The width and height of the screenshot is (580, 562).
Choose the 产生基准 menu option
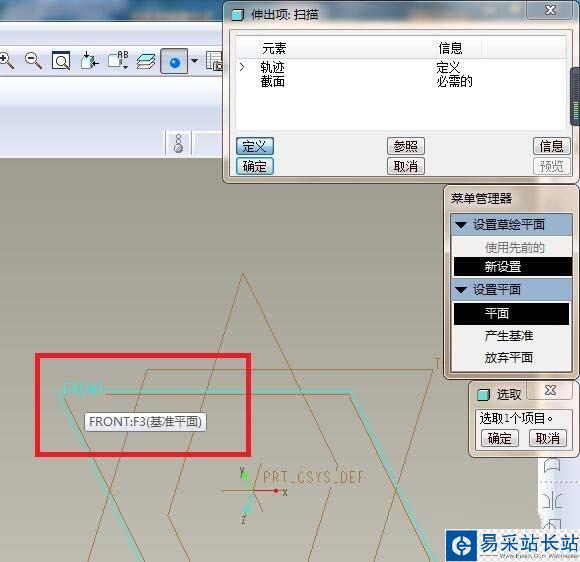tap(509, 336)
